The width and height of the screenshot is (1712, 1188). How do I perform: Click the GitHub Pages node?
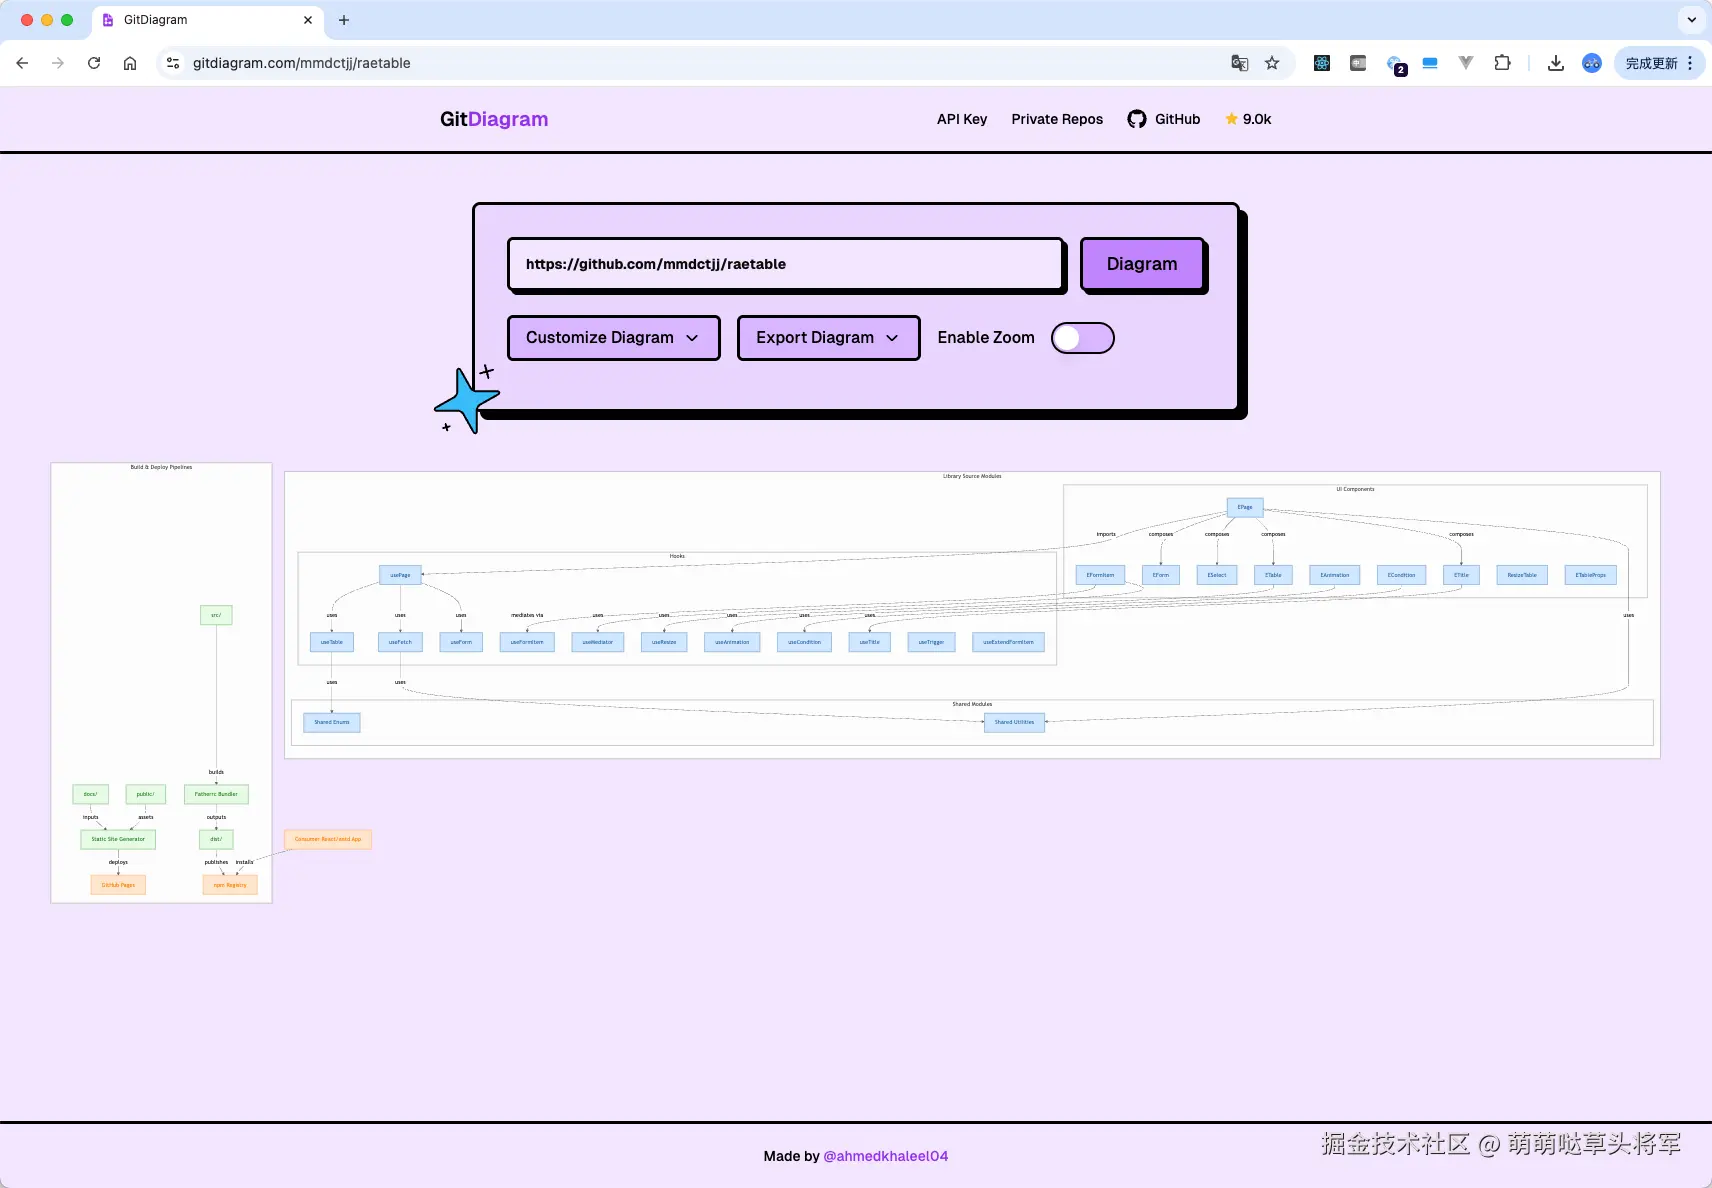point(118,885)
